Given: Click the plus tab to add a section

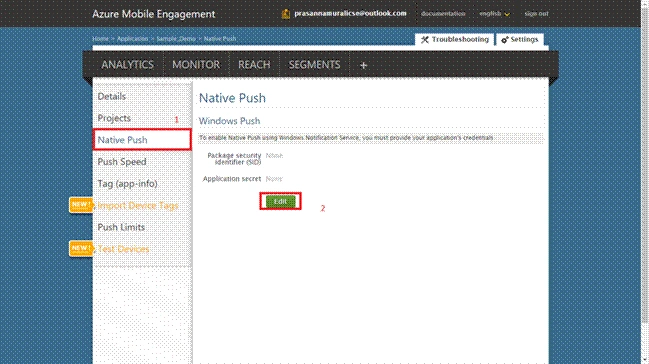Looking at the screenshot, I should 363,65.
